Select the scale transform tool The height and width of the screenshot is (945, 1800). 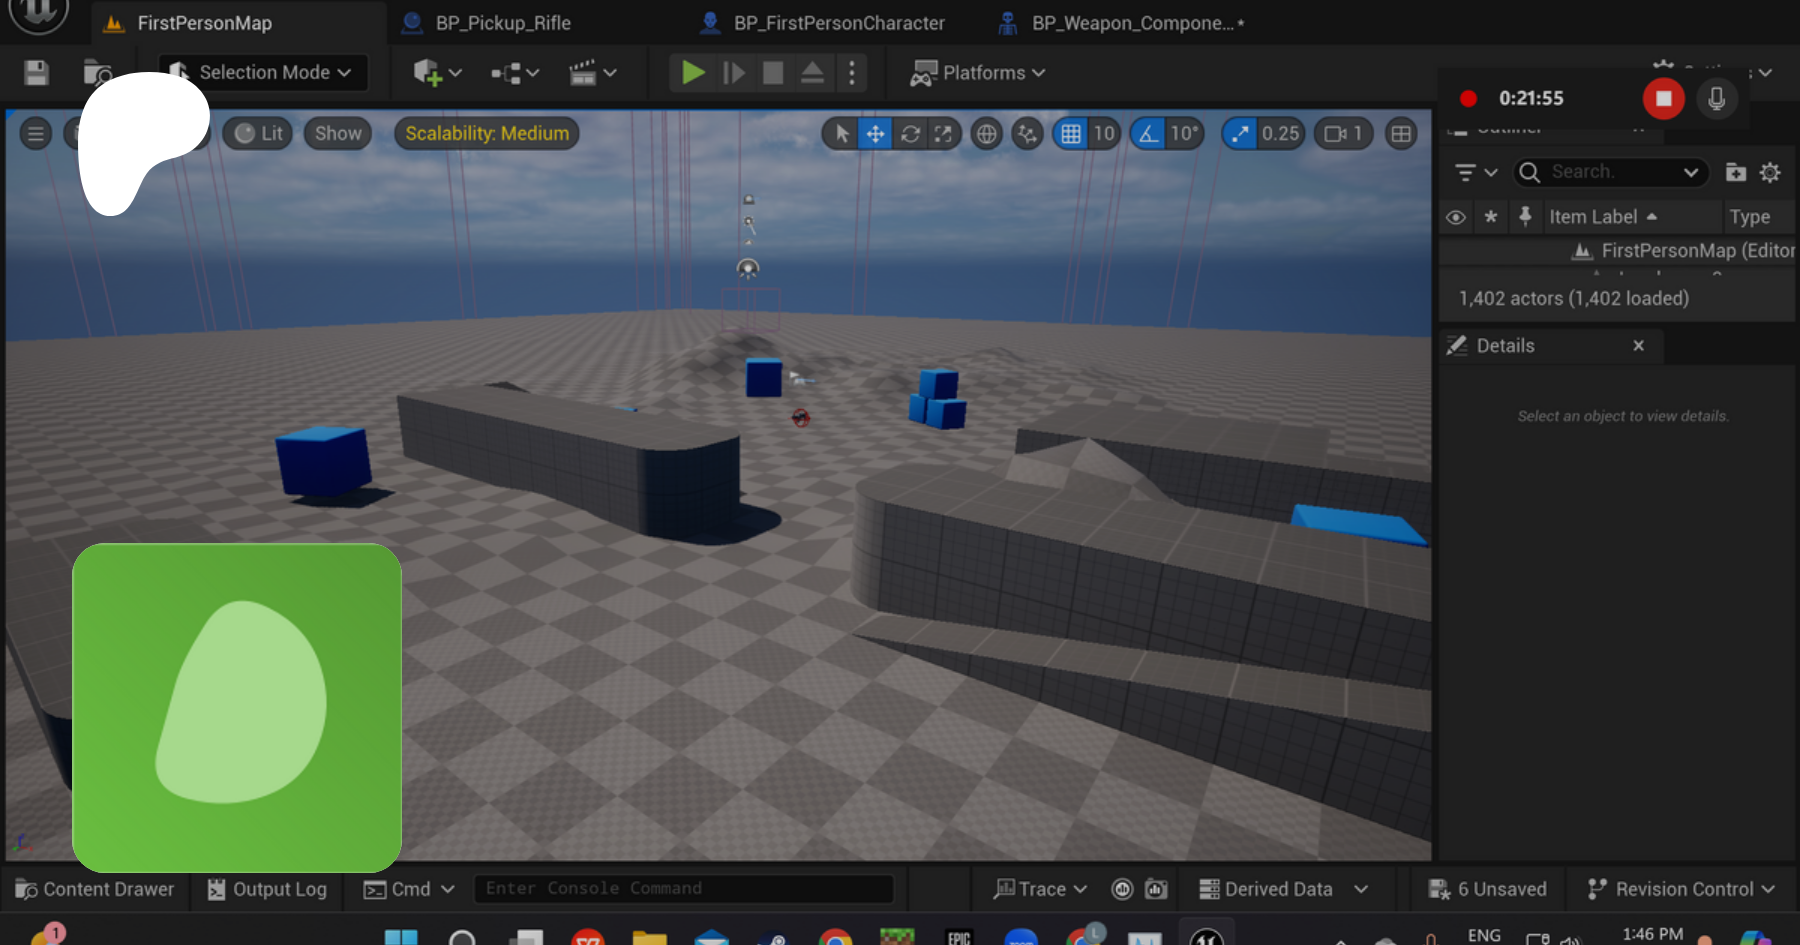943,134
